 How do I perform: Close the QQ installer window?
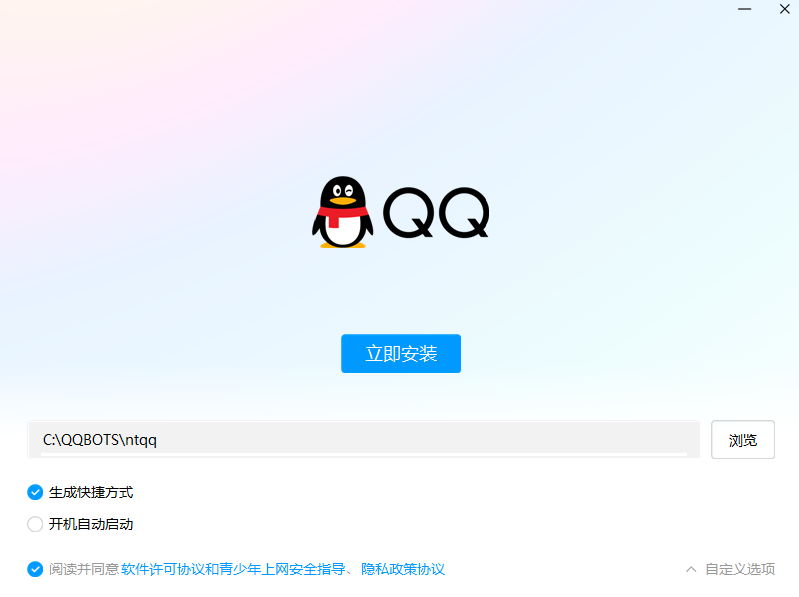pyautogui.click(x=785, y=9)
